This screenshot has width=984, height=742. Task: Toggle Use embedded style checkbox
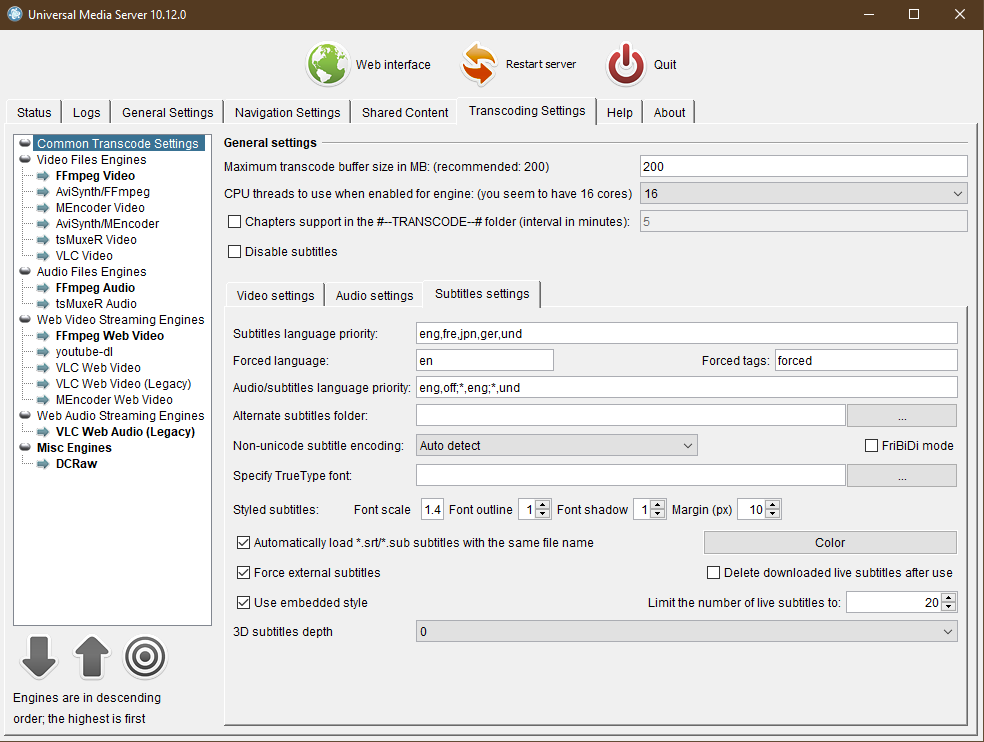[243, 603]
